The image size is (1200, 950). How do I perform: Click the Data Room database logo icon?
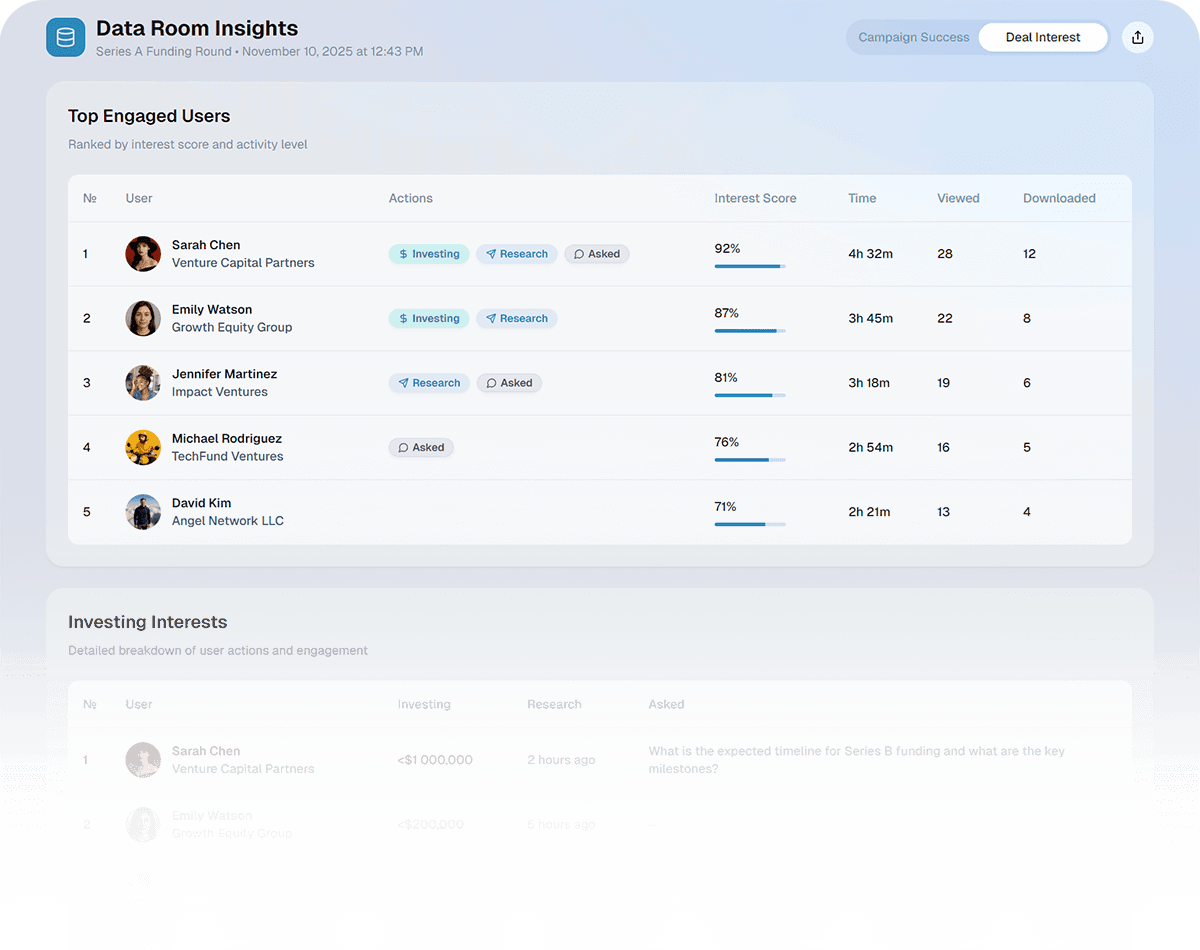click(66, 38)
